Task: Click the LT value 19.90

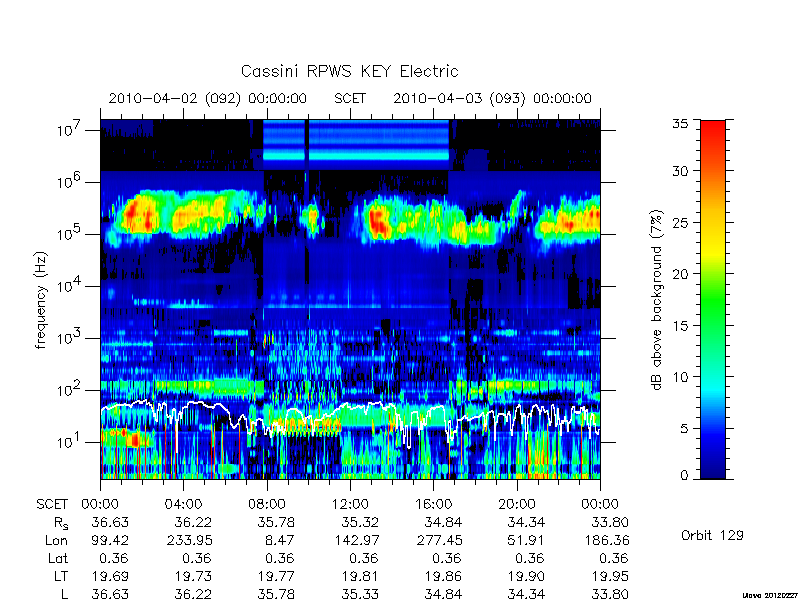Action: point(526,576)
